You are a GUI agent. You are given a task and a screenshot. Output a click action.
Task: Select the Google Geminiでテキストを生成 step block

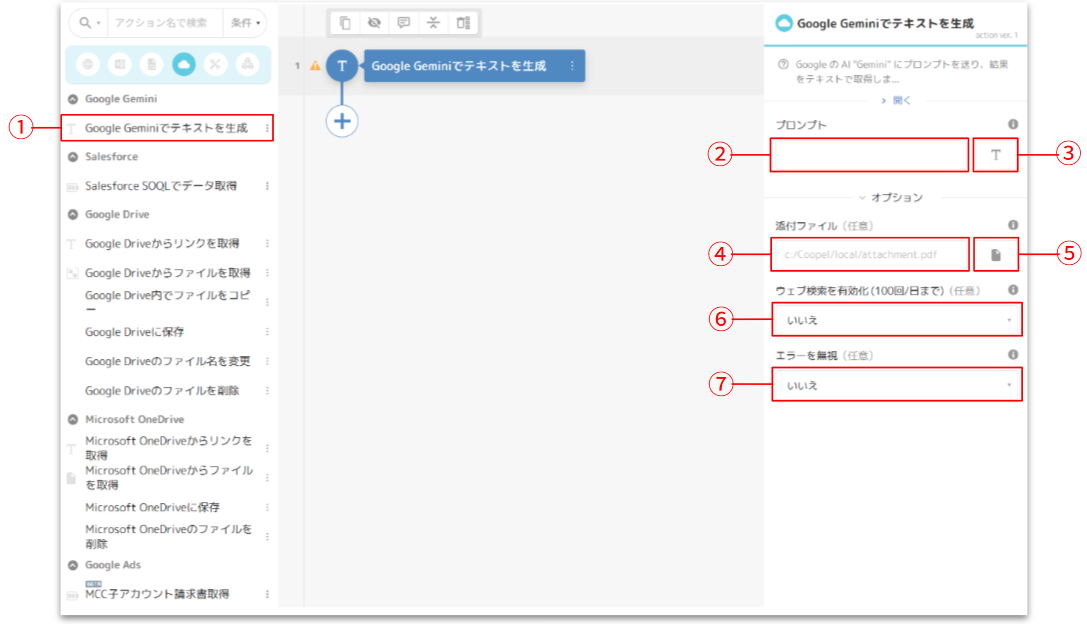474,66
